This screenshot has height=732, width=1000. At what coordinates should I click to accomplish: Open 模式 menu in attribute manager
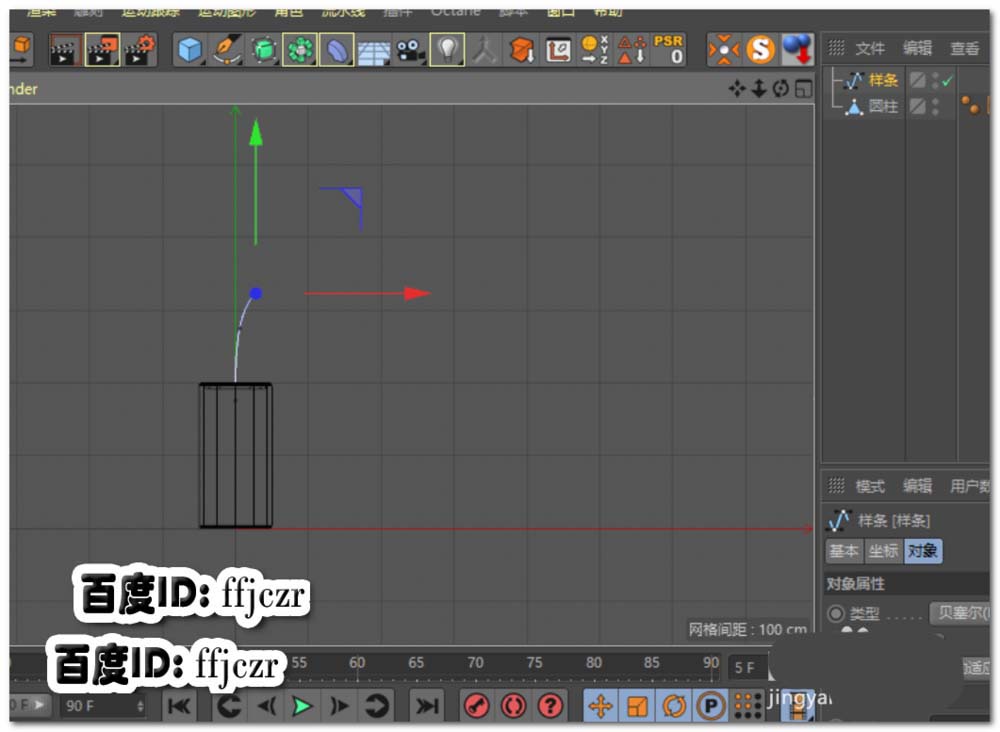870,487
